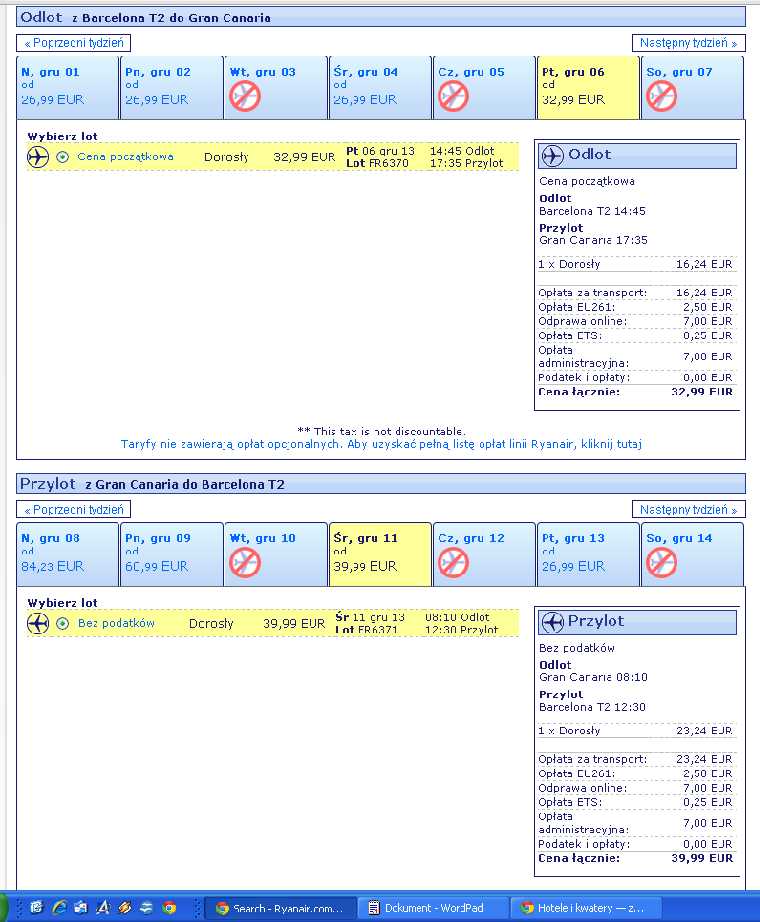Screen dimensions: 760x922
Task: Select return date Pn, gru 09
Action: (172, 554)
